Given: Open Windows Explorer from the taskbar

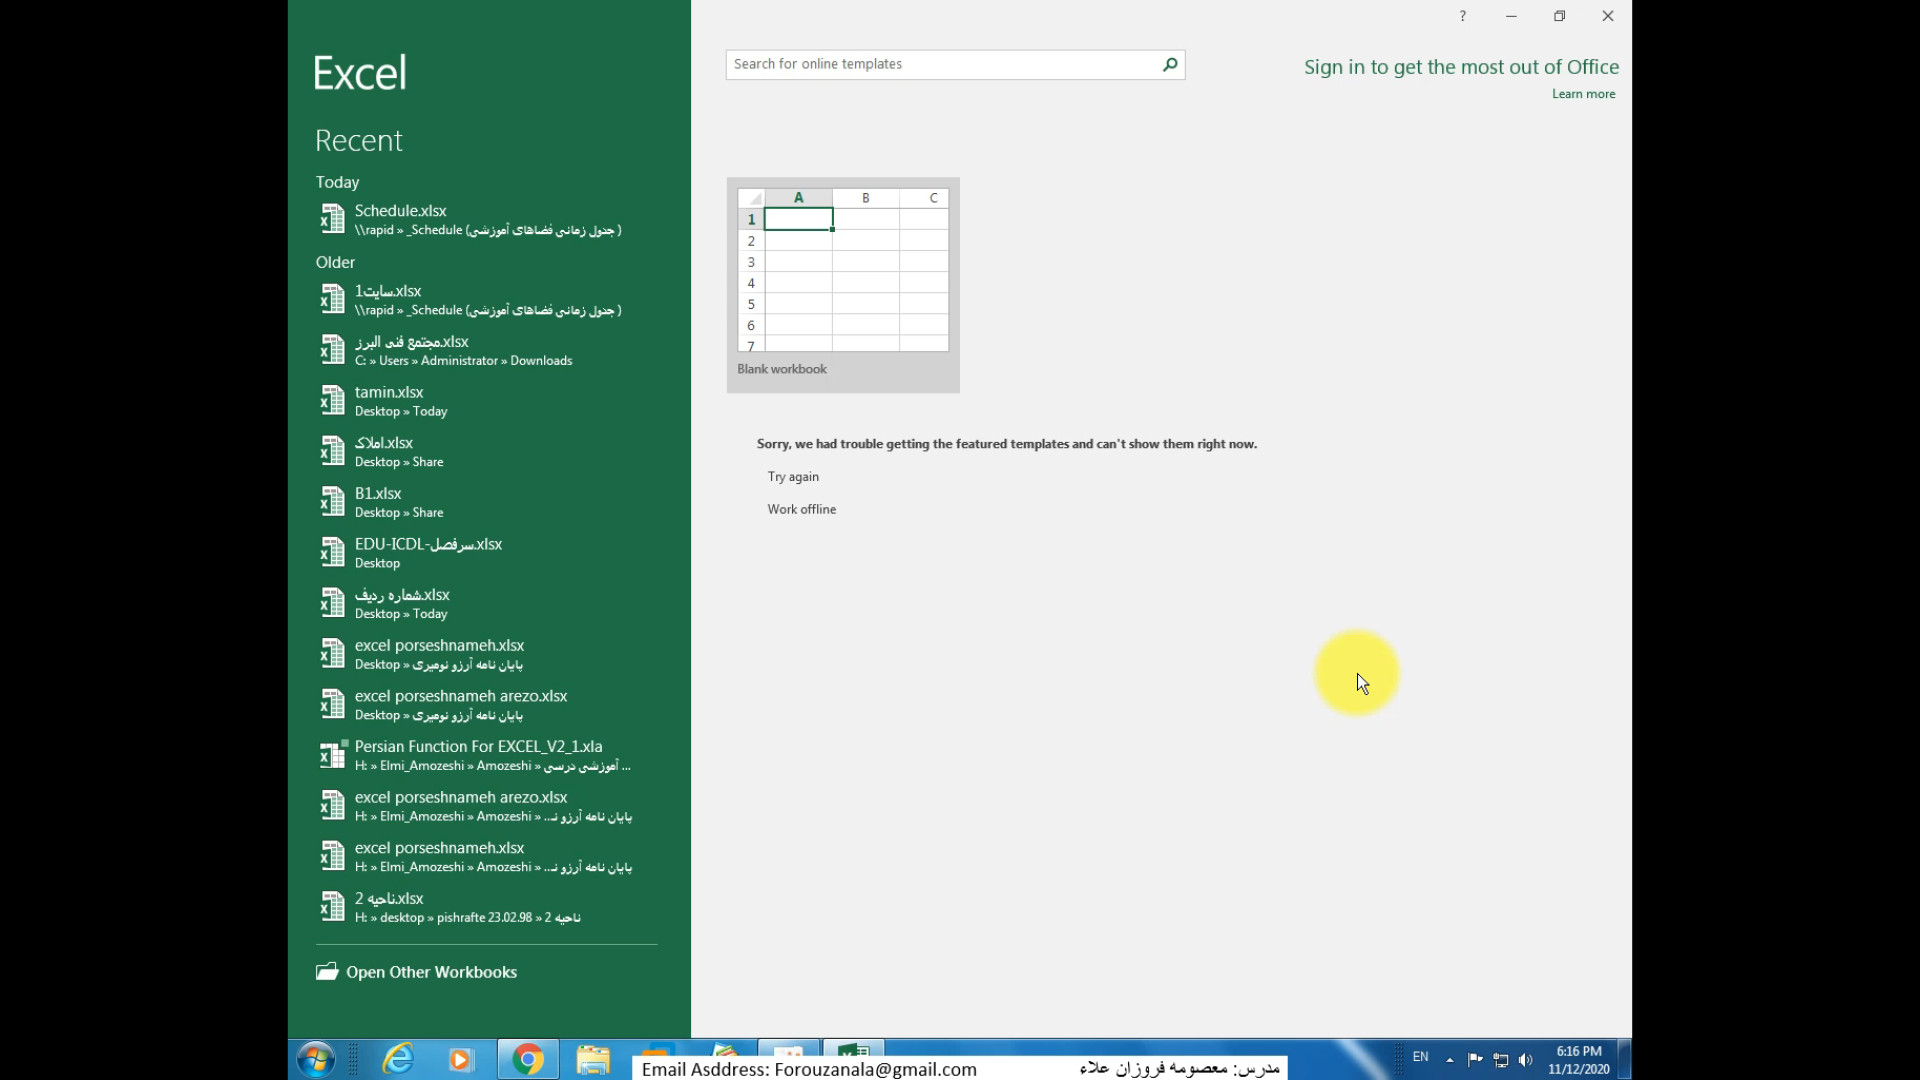Looking at the screenshot, I should click(592, 1059).
